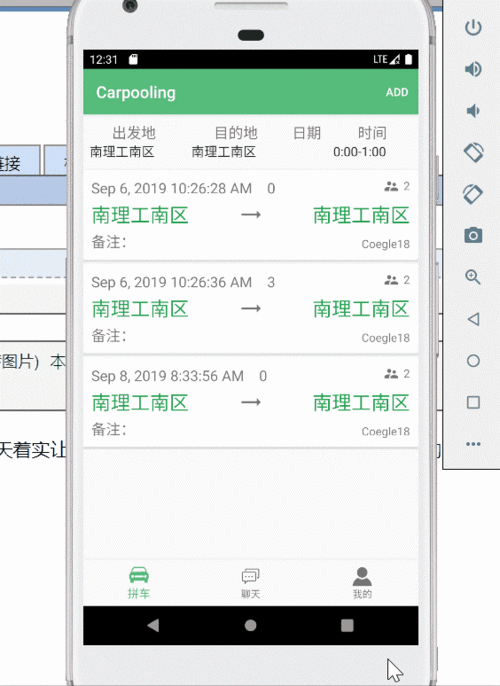The width and height of the screenshot is (500, 686).
Task: People icon on the Sep 8 card
Action: click(391, 374)
